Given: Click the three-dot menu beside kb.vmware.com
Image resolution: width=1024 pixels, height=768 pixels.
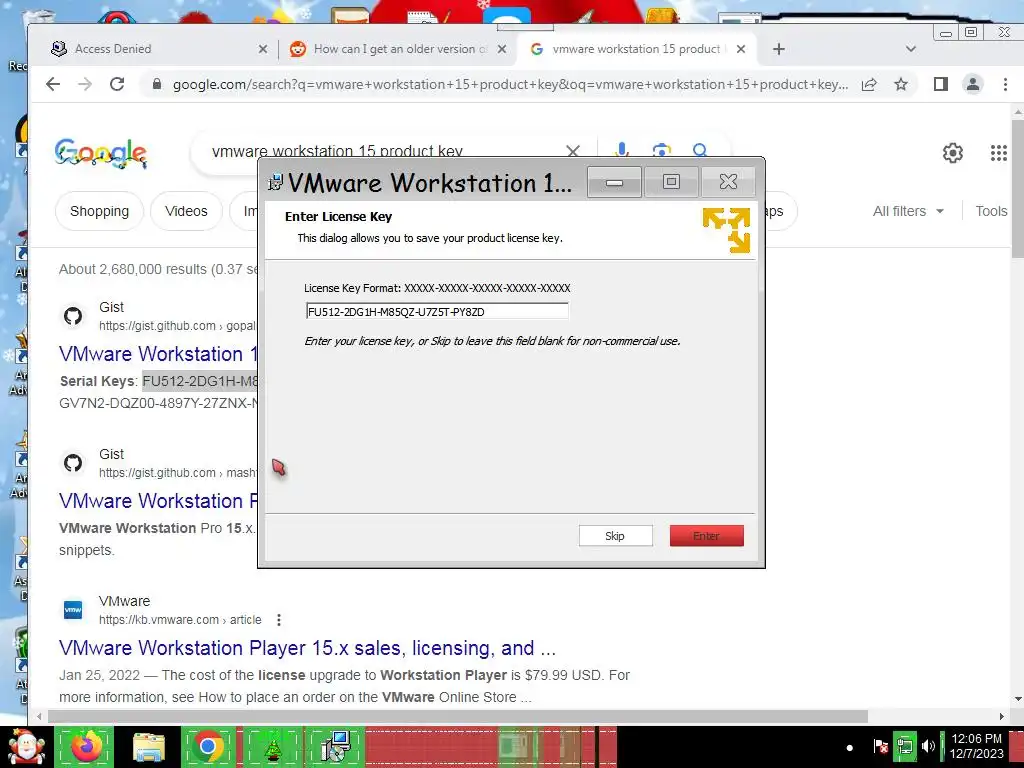Looking at the screenshot, I should point(279,620).
